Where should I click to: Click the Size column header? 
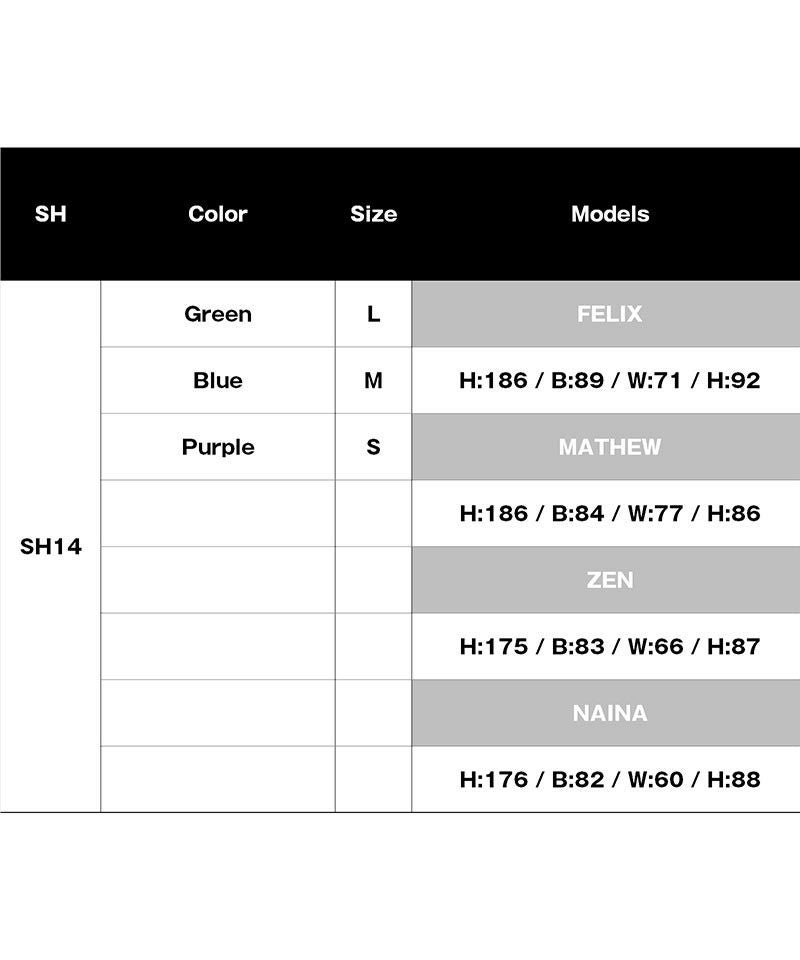373,214
